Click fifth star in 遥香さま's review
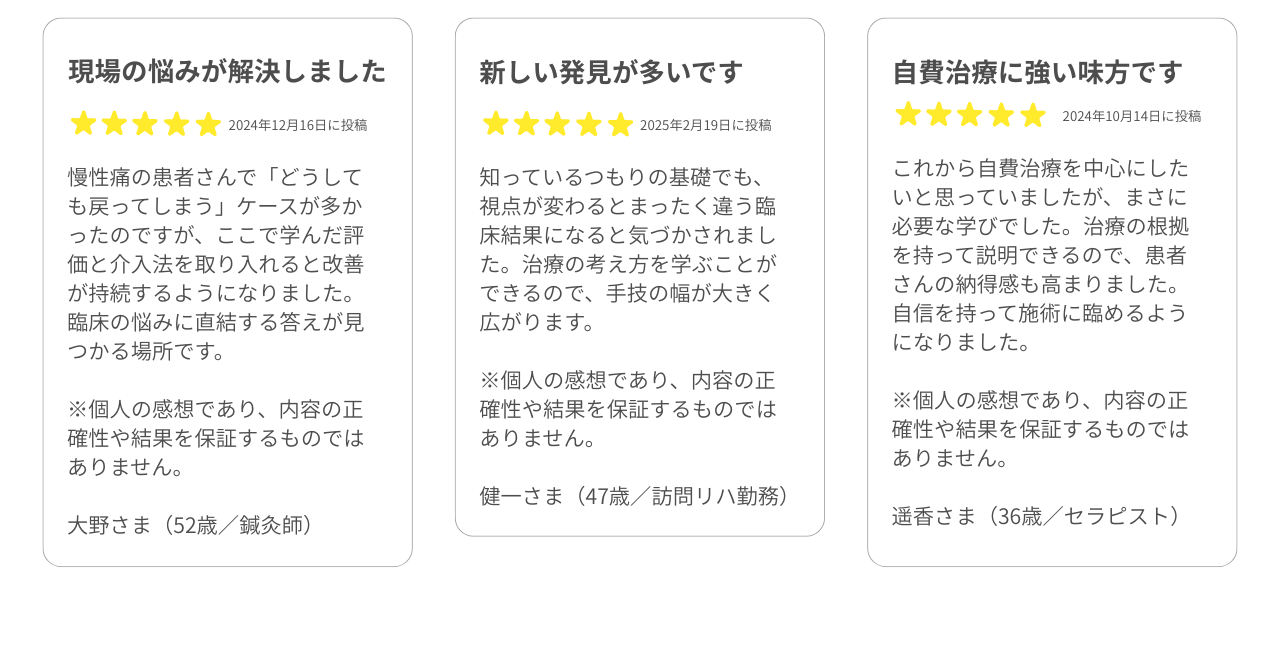Image resolution: width=1280 pixels, height=670 pixels. [x=1032, y=115]
